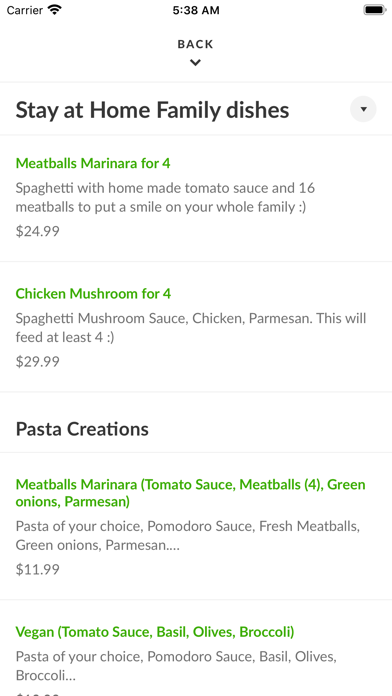The width and height of the screenshot is (392, 696).
Task: Tap the $29.99 price text
Action: [x=37, y=361]
